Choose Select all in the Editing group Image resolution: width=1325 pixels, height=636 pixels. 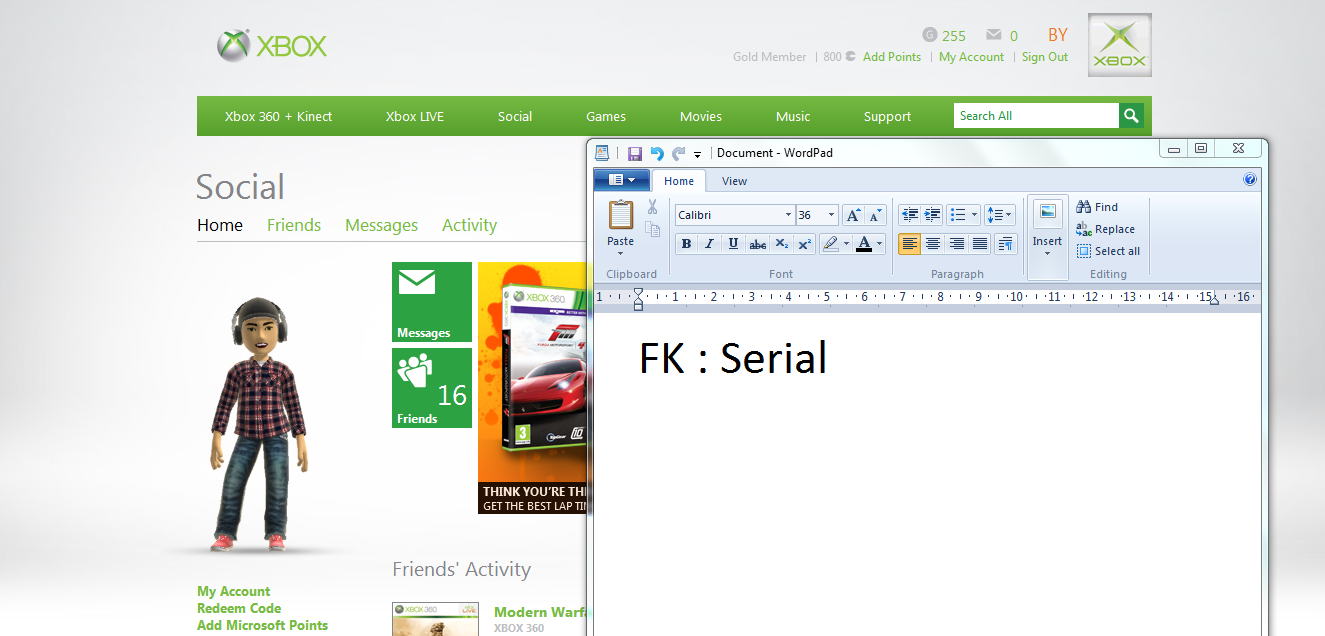pyautogui.click(x=1108, y=251)
